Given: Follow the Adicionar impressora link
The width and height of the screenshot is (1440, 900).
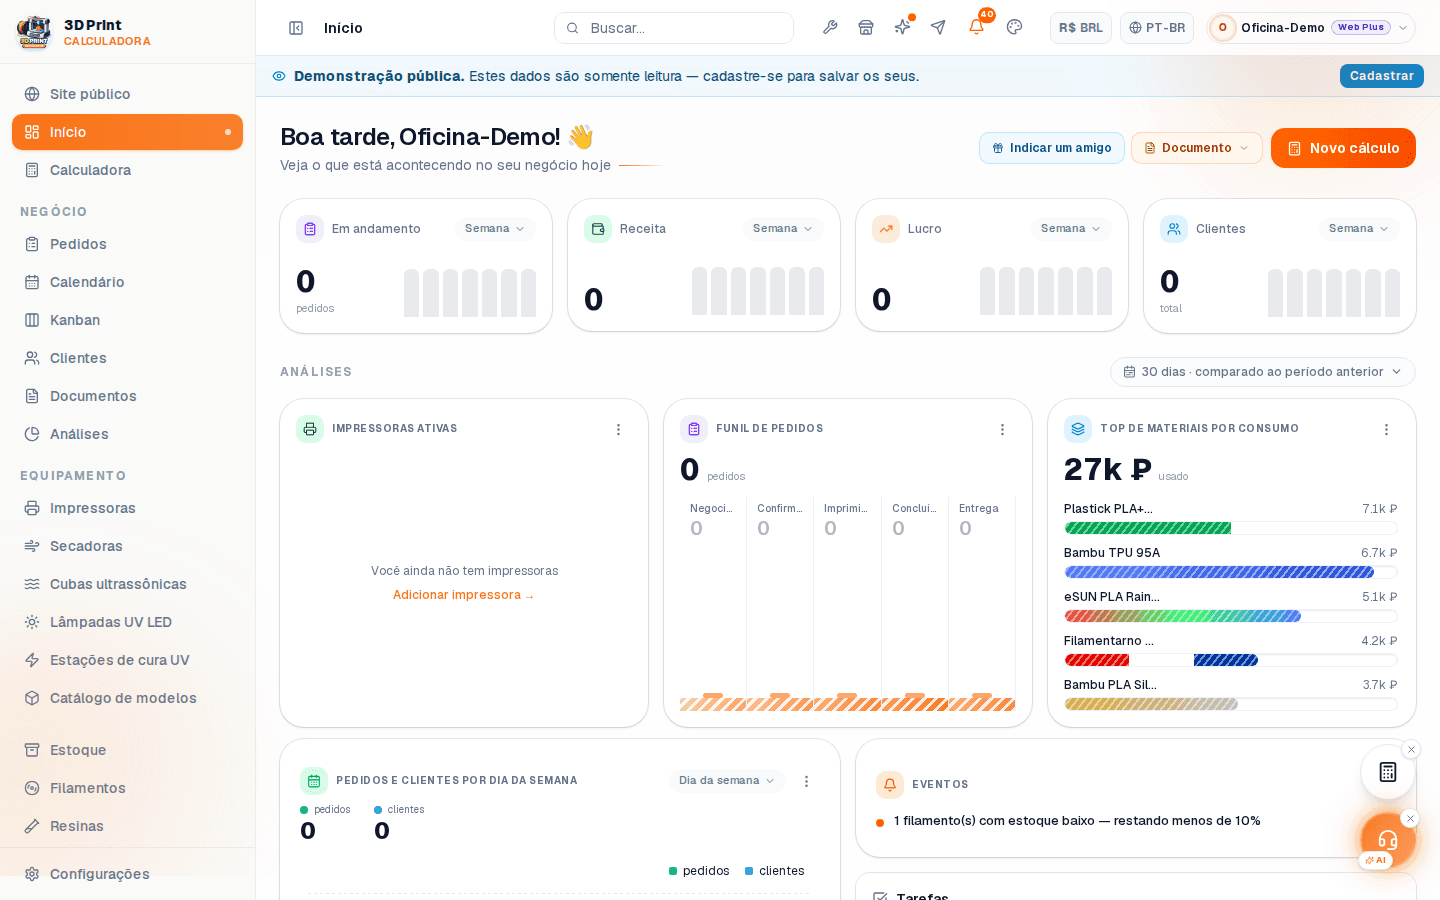Looking at the screenshot, I should coord(463,595).
